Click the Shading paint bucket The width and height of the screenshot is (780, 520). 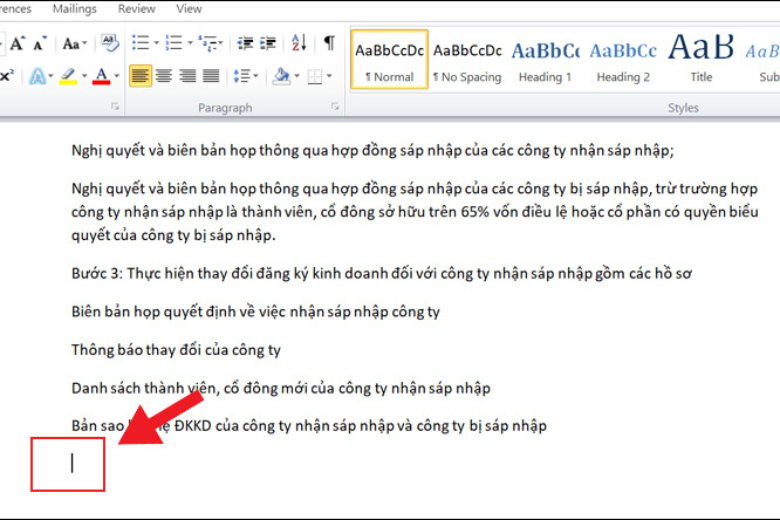[x=282, y=76]
